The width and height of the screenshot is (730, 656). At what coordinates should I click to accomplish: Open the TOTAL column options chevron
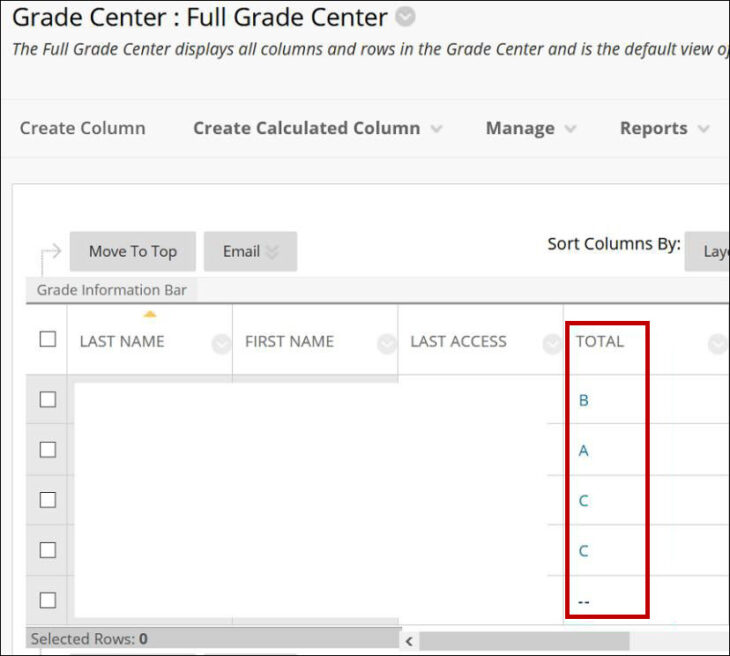pos(717,345)
